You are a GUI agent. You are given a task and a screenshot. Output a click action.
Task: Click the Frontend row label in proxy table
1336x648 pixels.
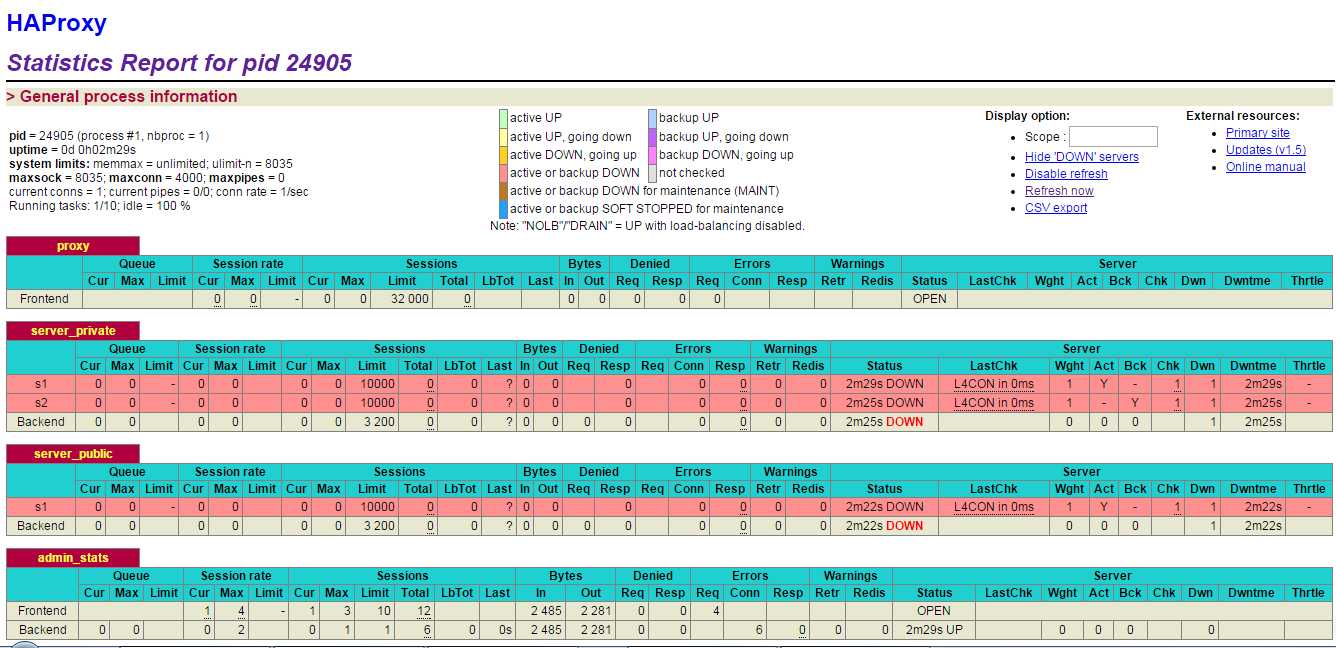45,299
